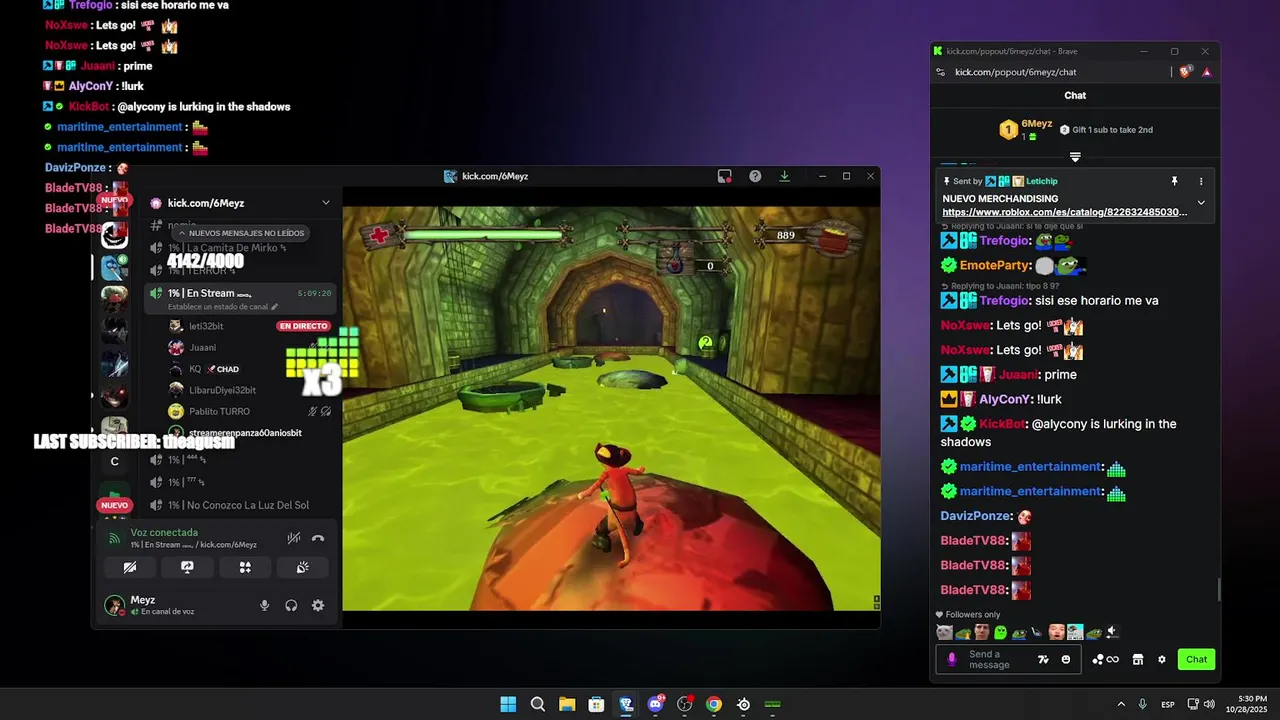Screen dimensions: 1280x720
Task: Open Windows Start menu
Action: click(508, 704)
